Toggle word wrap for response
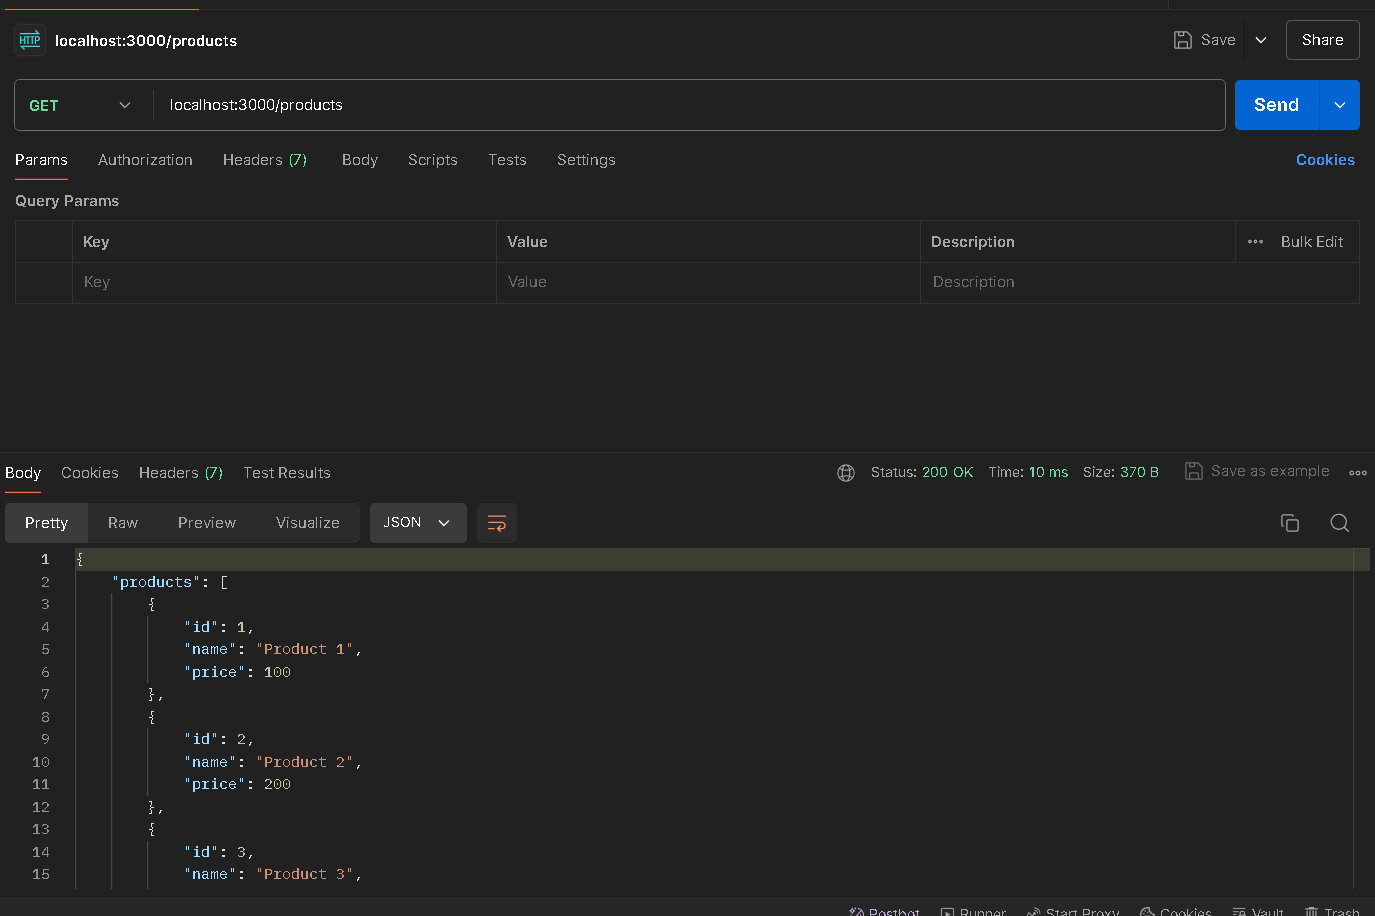 pos(497,523)
